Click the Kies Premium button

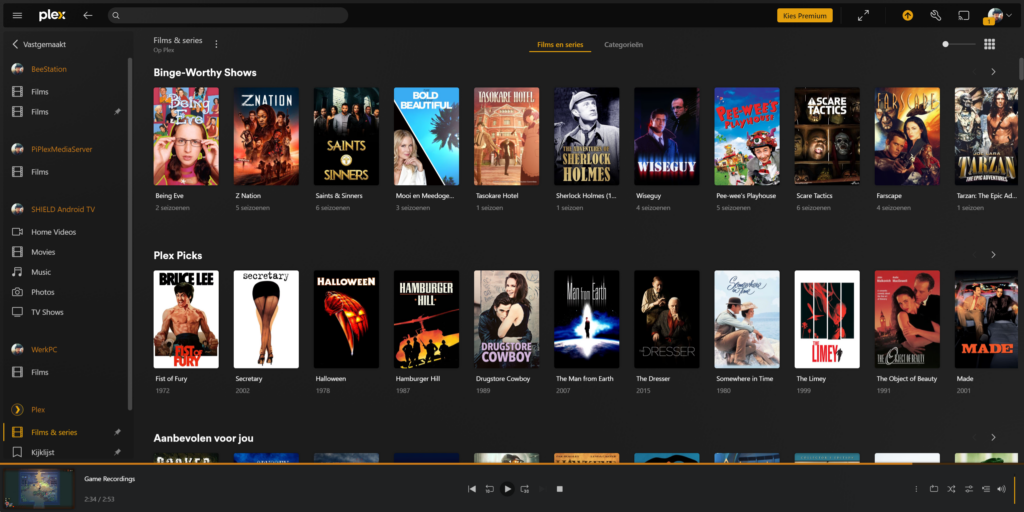[804, 16]
